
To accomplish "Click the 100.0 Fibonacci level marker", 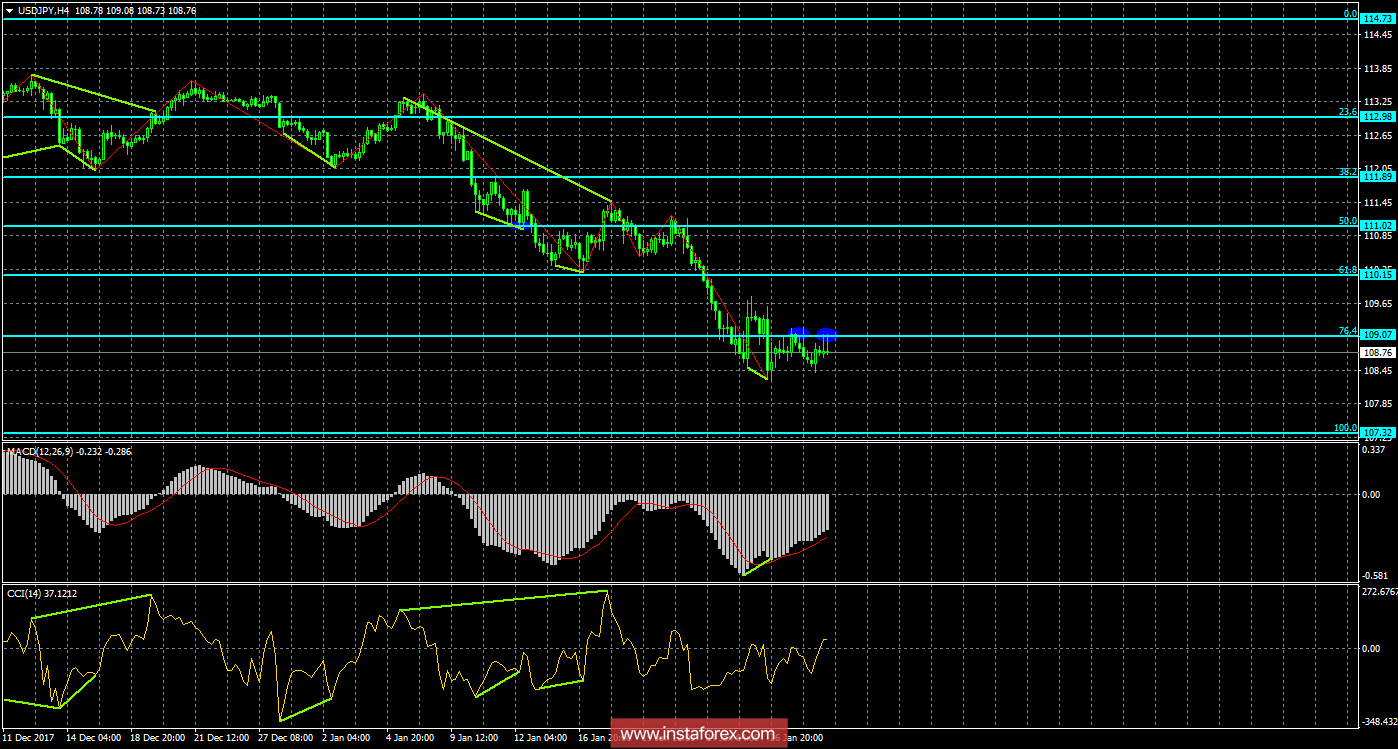I will point(1345,428).
